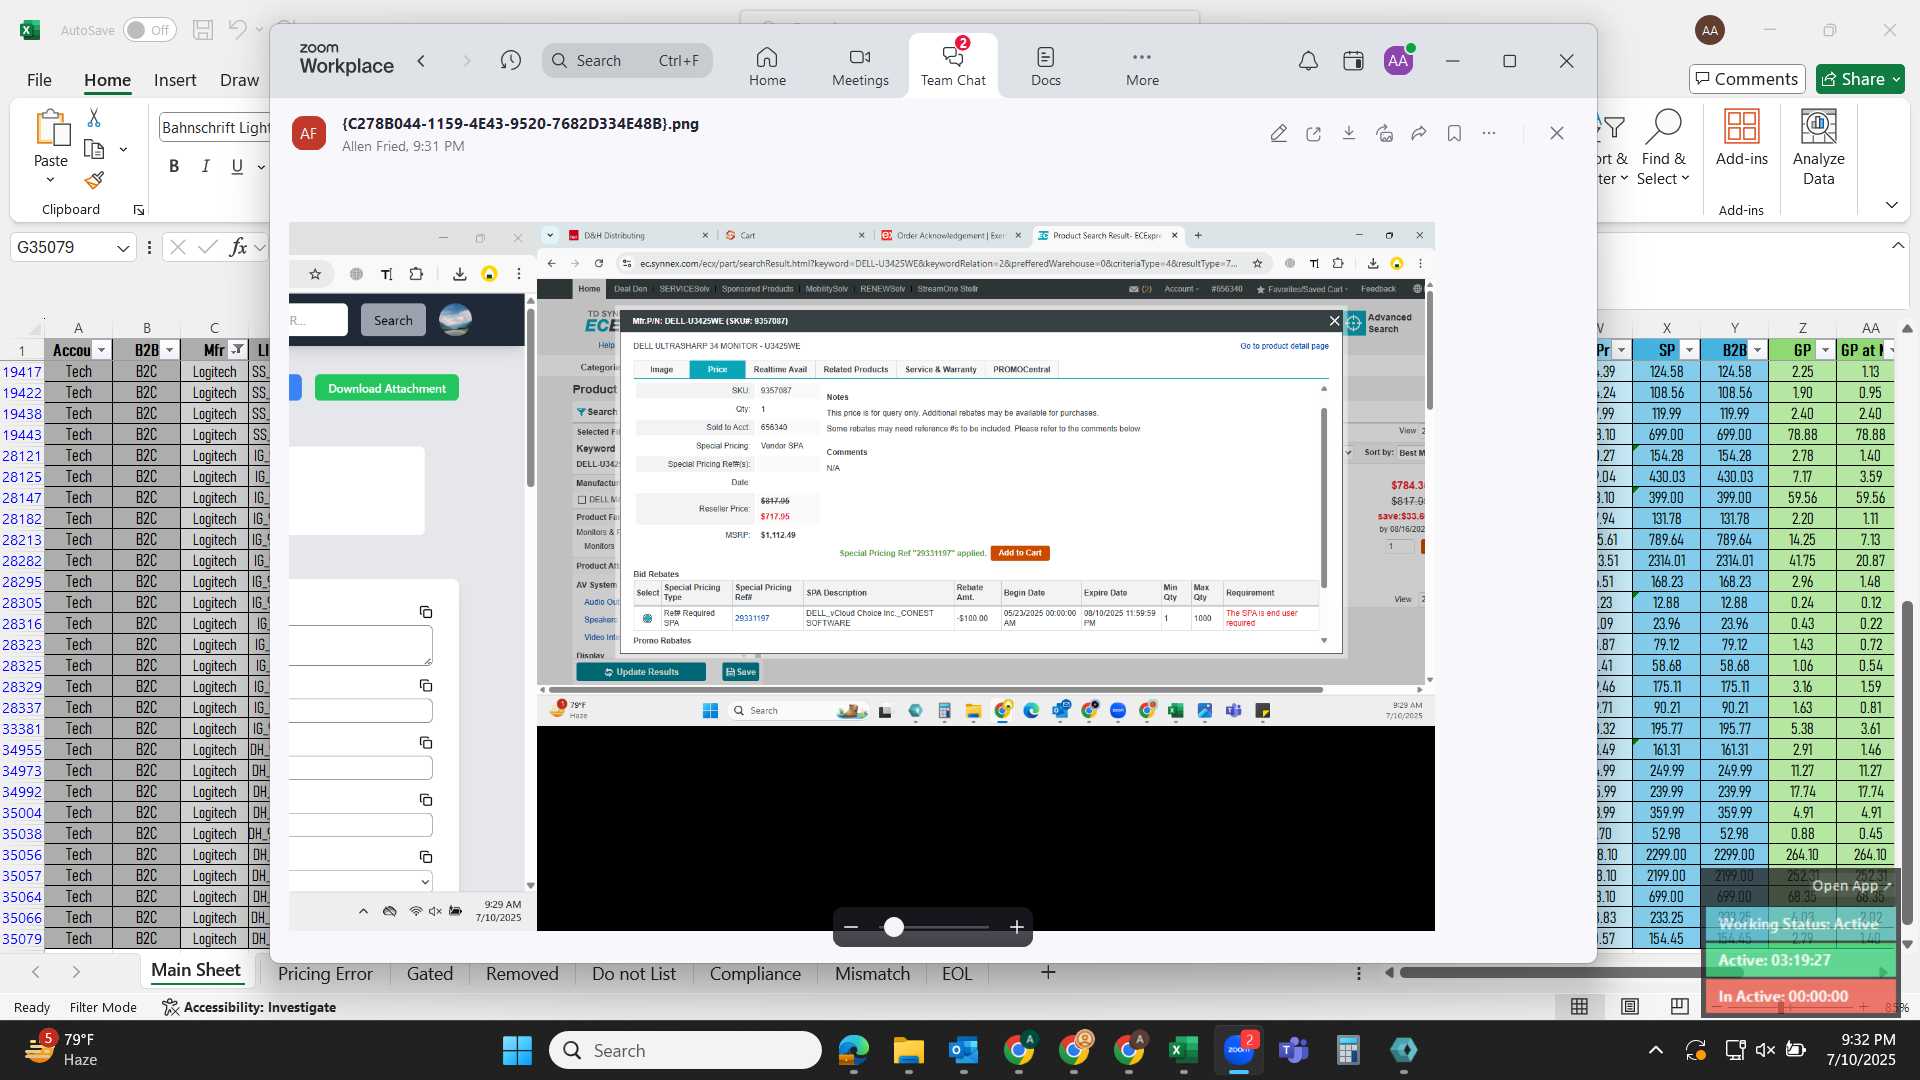Screen dimensions: 1920x1080
Task: Open Zoom notifications bell
Action: pyautogui.click(x=1307, y=61)
